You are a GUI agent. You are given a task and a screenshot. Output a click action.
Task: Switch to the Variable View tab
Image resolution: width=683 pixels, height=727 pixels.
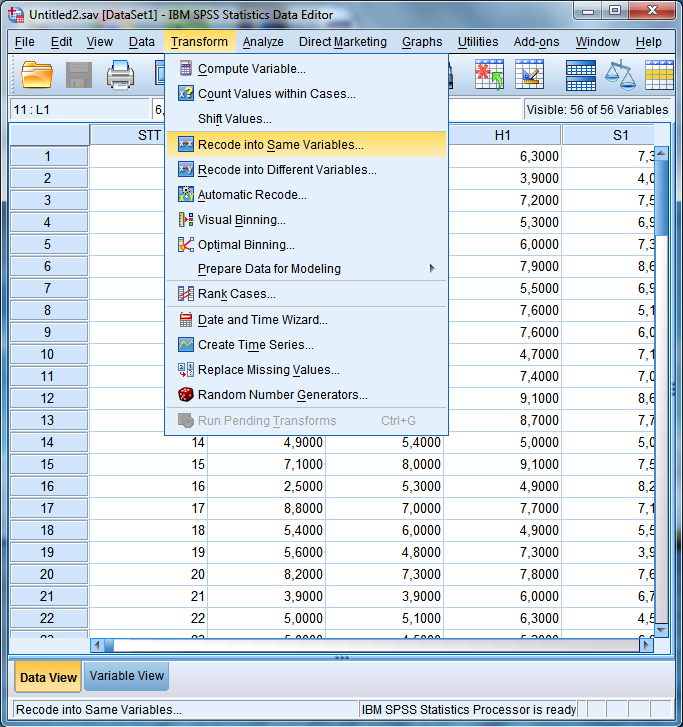click(x=127, y=676)
